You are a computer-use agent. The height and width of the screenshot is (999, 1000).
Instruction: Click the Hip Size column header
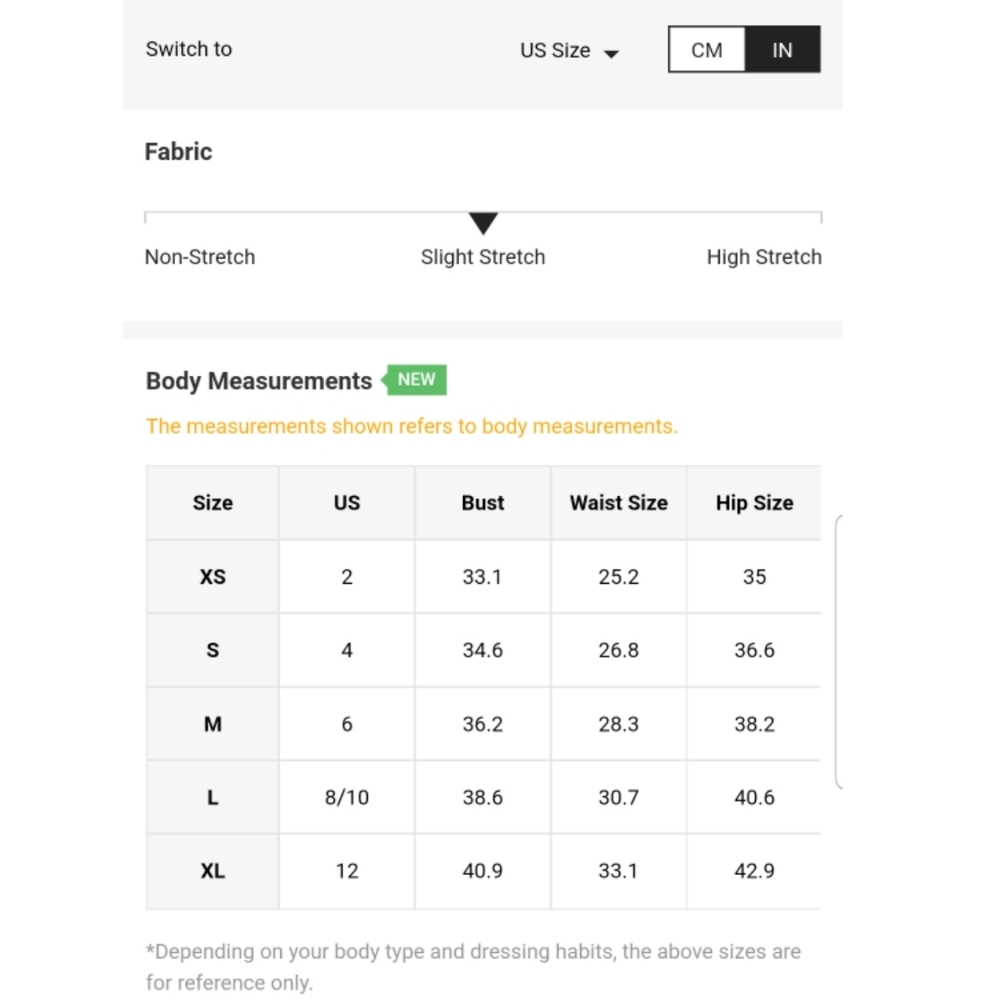(x=754, y=503)
